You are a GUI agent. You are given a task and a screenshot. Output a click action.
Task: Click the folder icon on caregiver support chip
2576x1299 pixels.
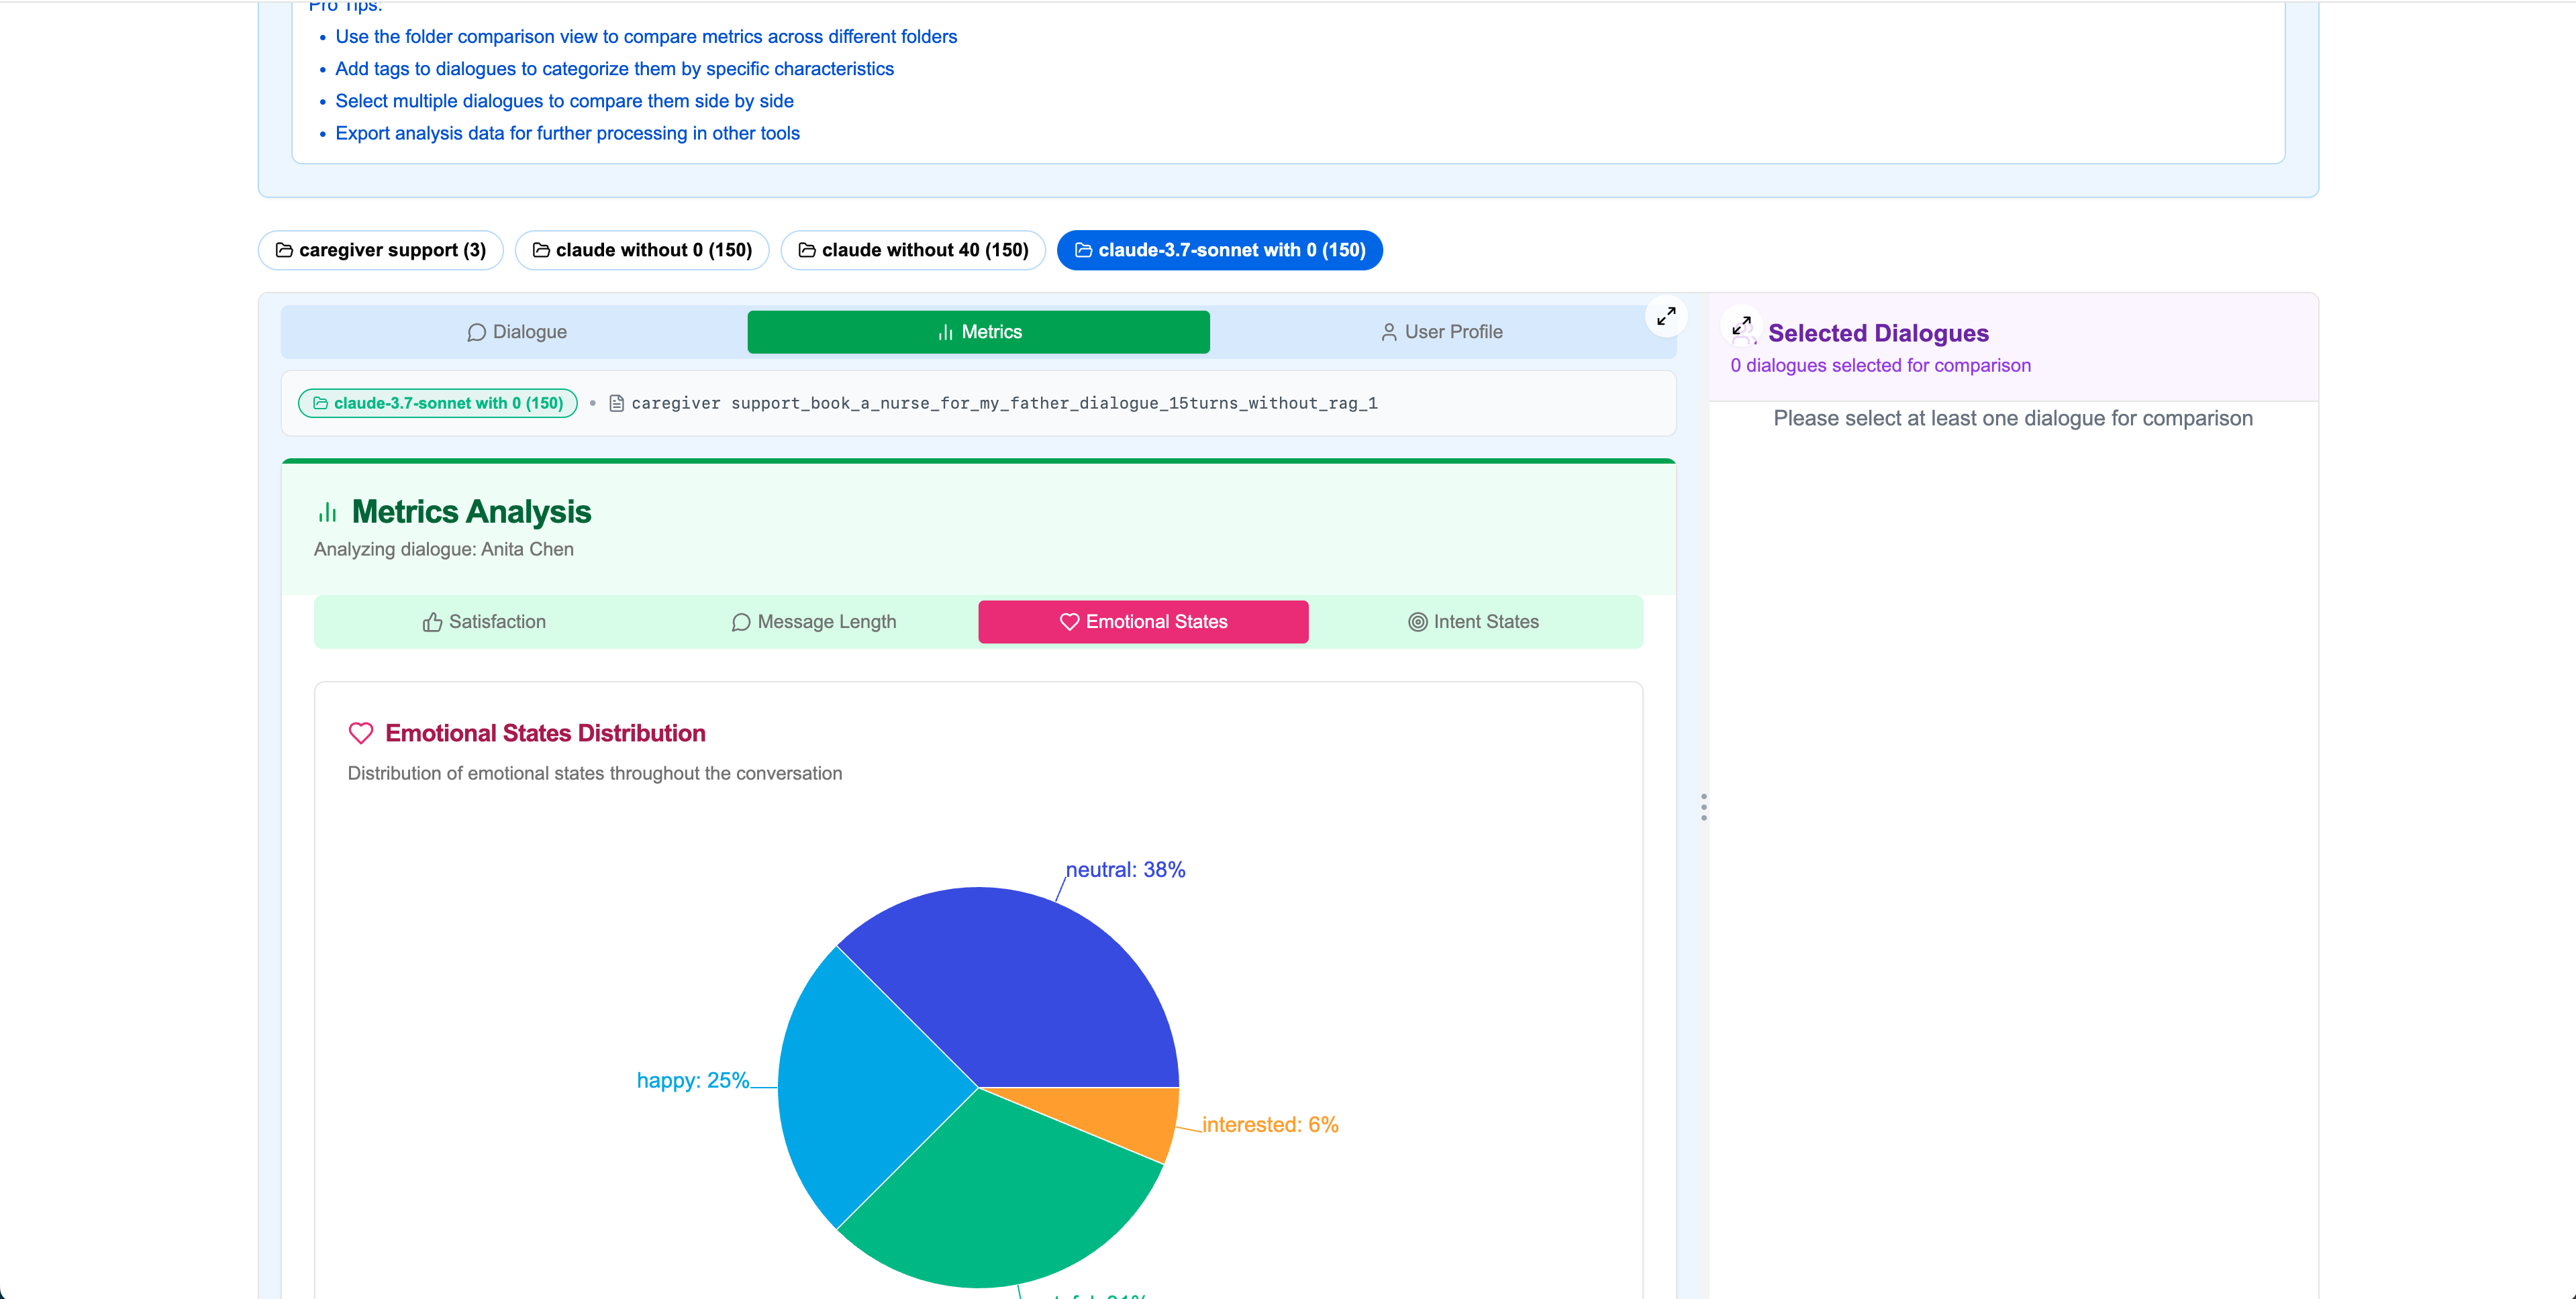(284, 250)
